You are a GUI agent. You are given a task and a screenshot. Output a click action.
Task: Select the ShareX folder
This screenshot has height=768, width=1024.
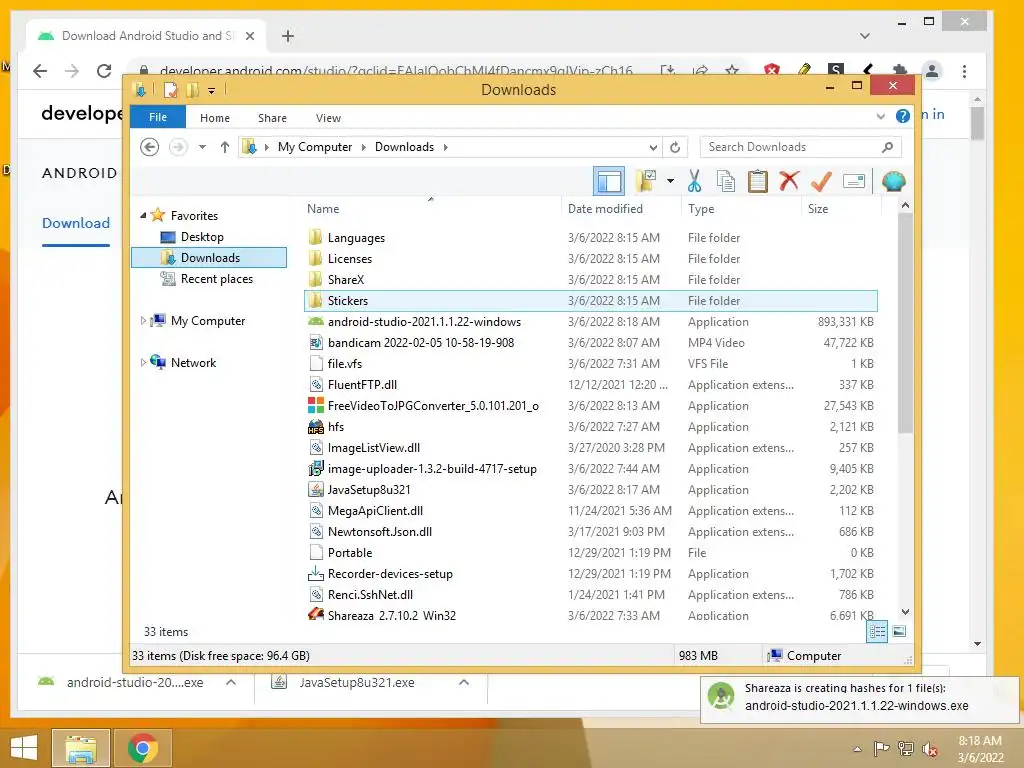[x=345, y=280]
